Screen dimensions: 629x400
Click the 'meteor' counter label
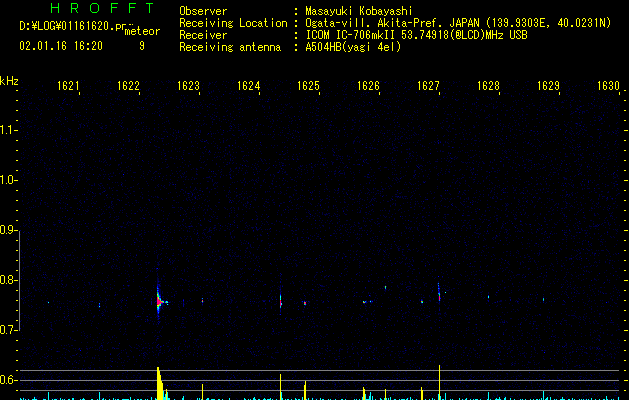(x=142, y=31)
